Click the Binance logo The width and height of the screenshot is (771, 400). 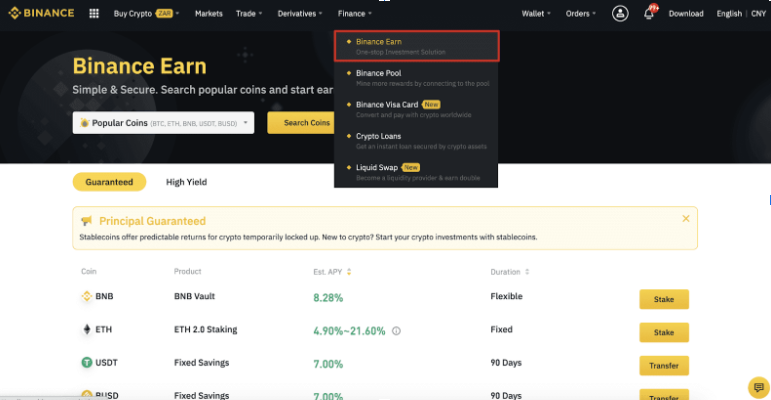click(x=41, y=13)
